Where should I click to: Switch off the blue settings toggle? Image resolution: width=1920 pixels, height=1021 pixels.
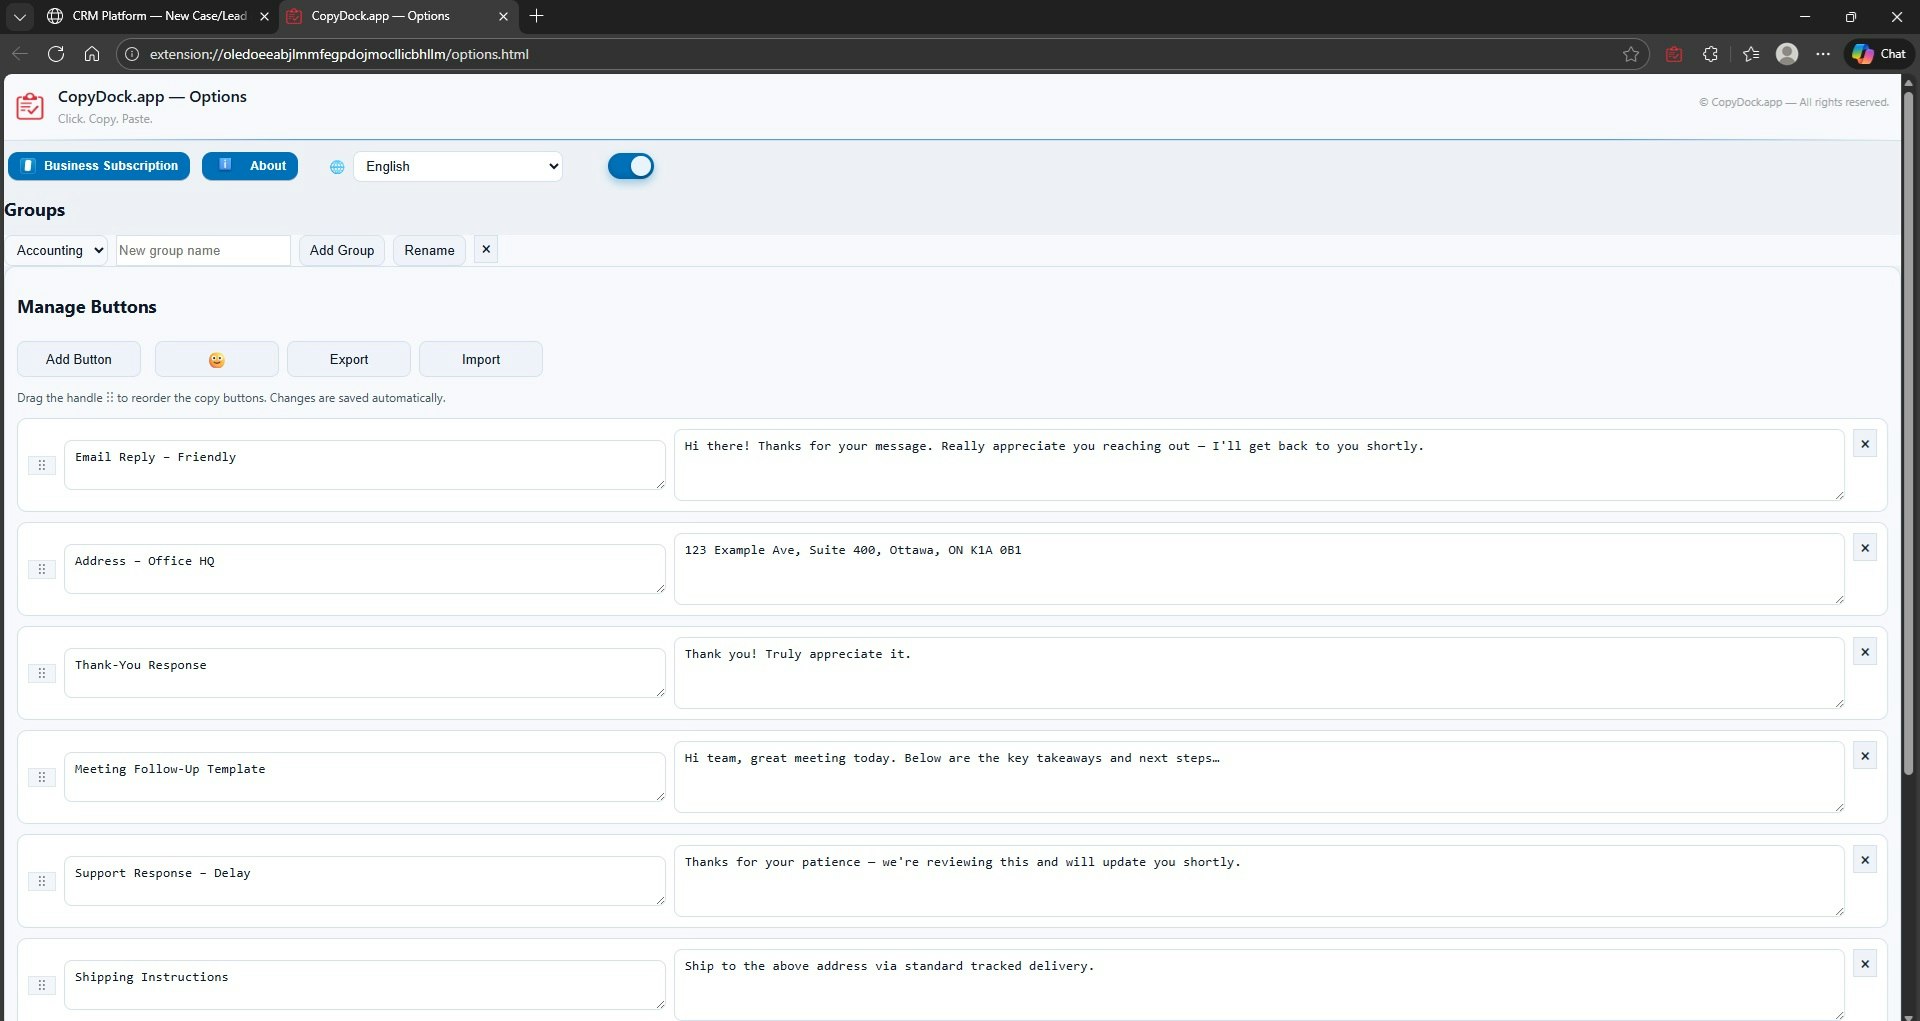[630, 166]
